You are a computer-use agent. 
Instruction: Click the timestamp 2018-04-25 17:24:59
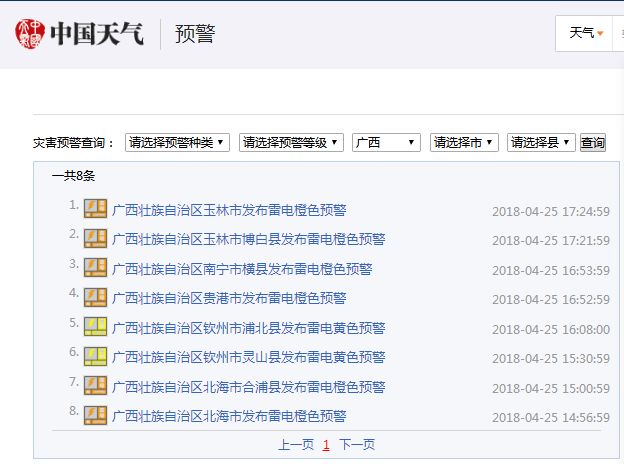click(551, 211)
